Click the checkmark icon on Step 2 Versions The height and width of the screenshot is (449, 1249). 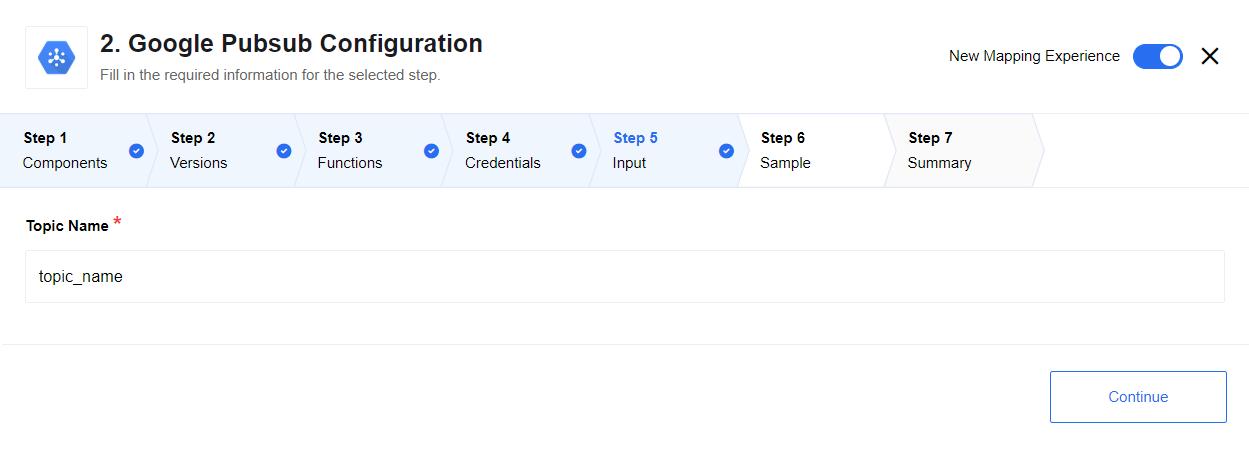pyautogui.click(x=284, y=151)
